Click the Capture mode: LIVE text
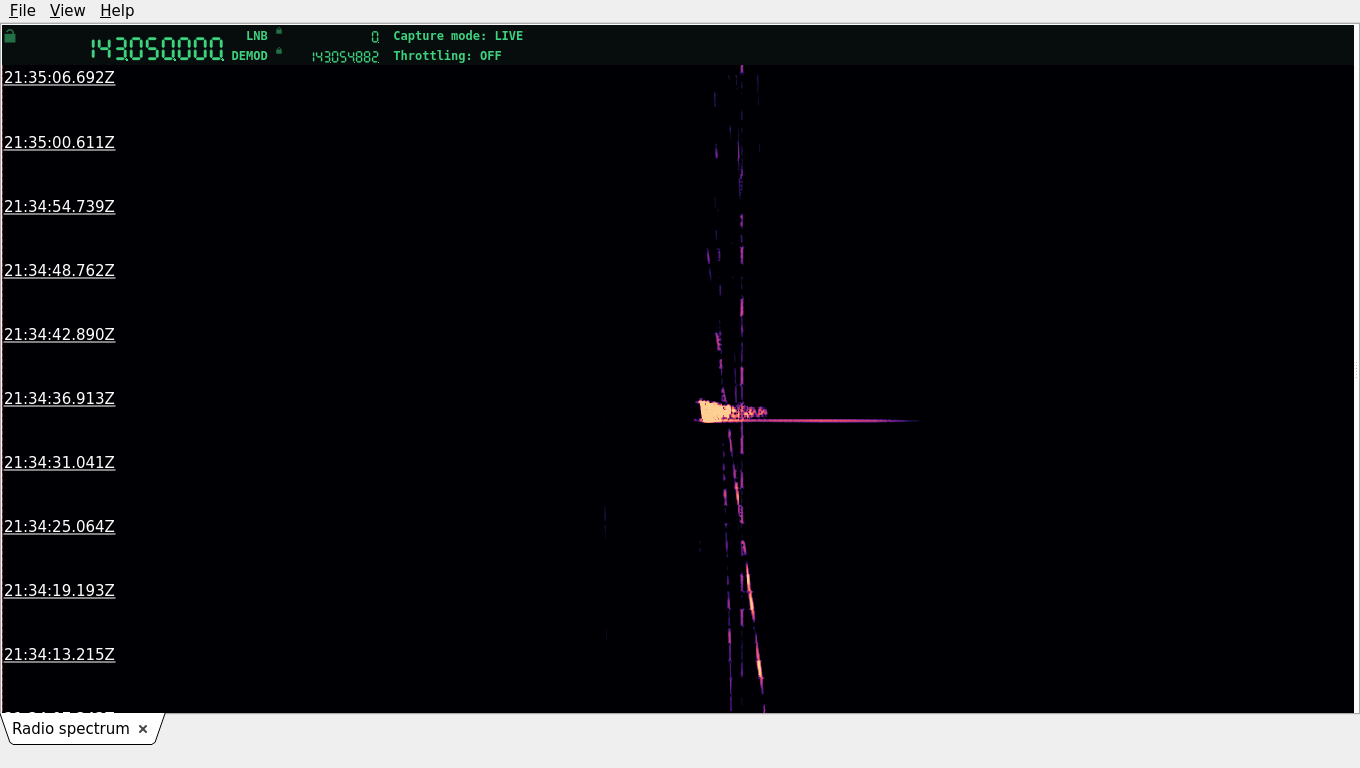 [458, 36]
